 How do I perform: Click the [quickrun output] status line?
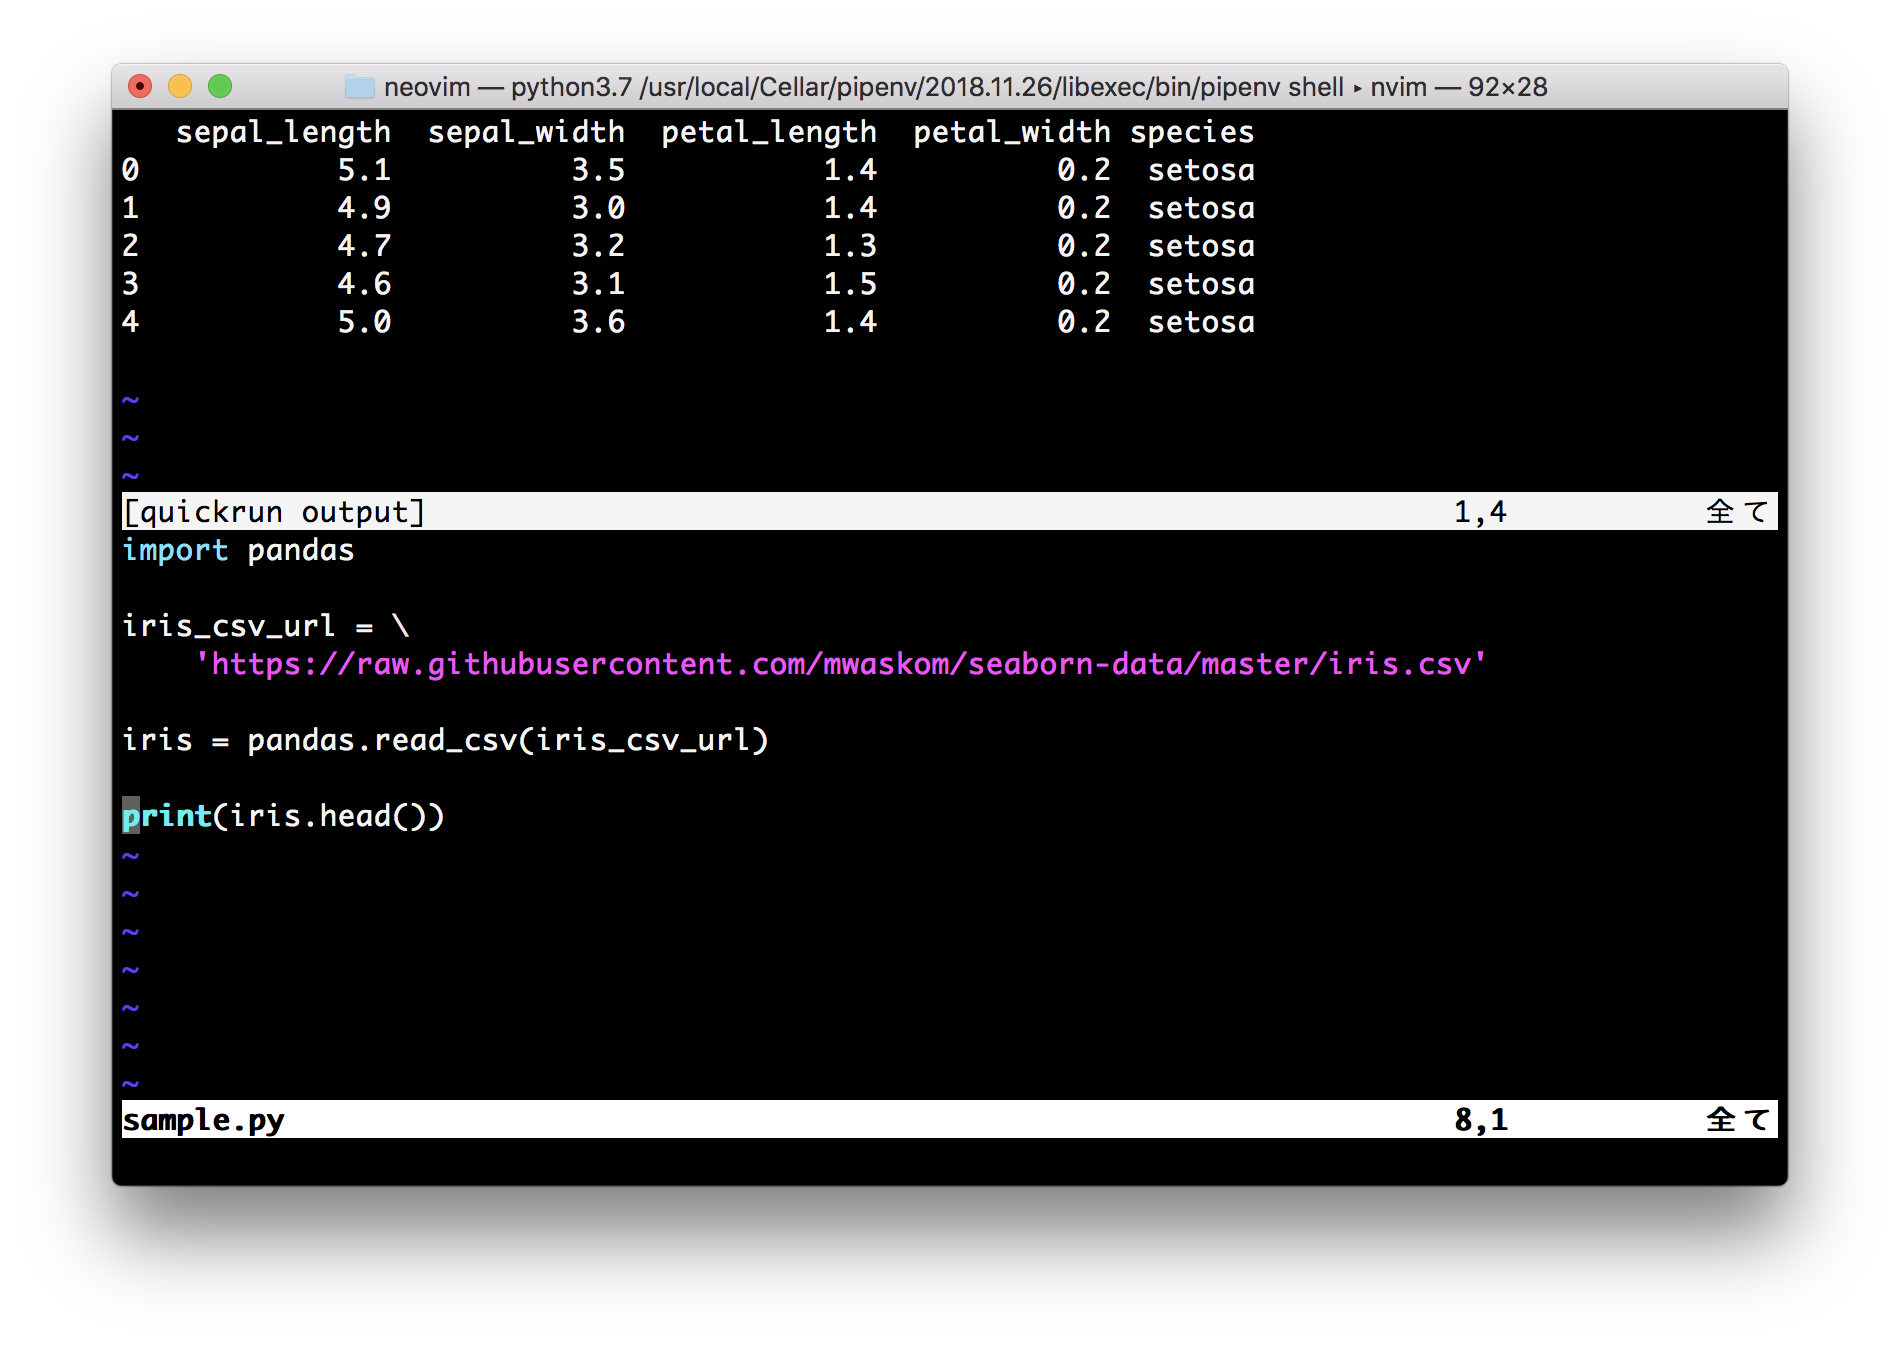tap(949, 512)
